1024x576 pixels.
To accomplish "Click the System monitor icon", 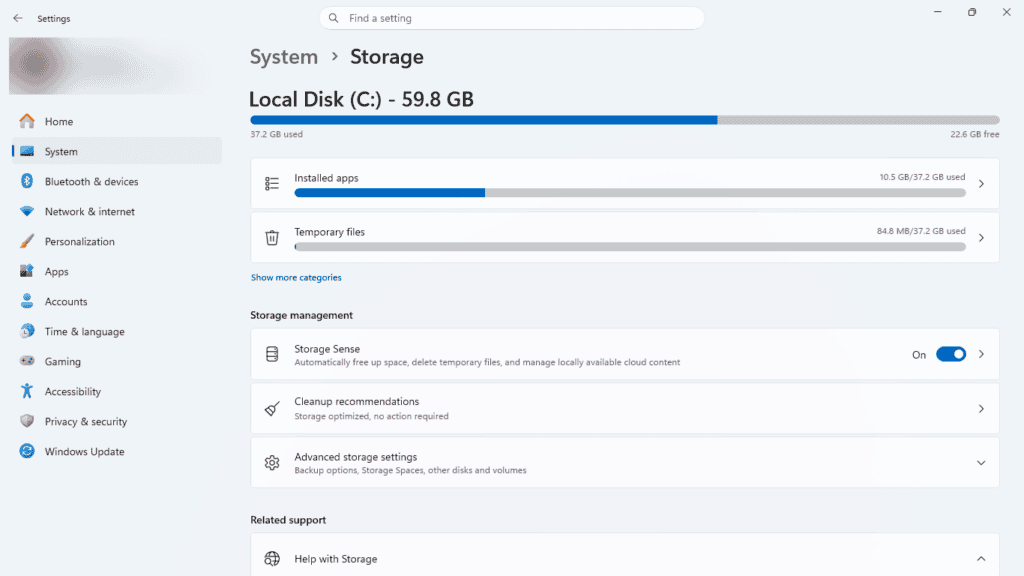I will tap(27, 152).
